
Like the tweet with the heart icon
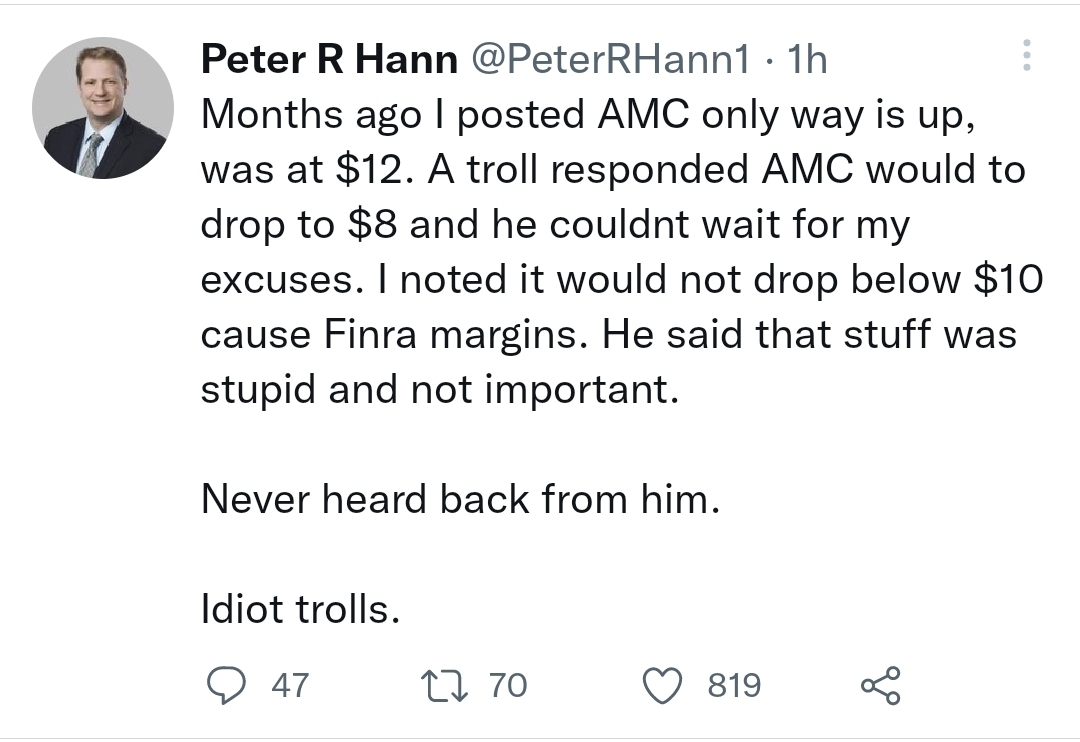(x=659, y=685)
